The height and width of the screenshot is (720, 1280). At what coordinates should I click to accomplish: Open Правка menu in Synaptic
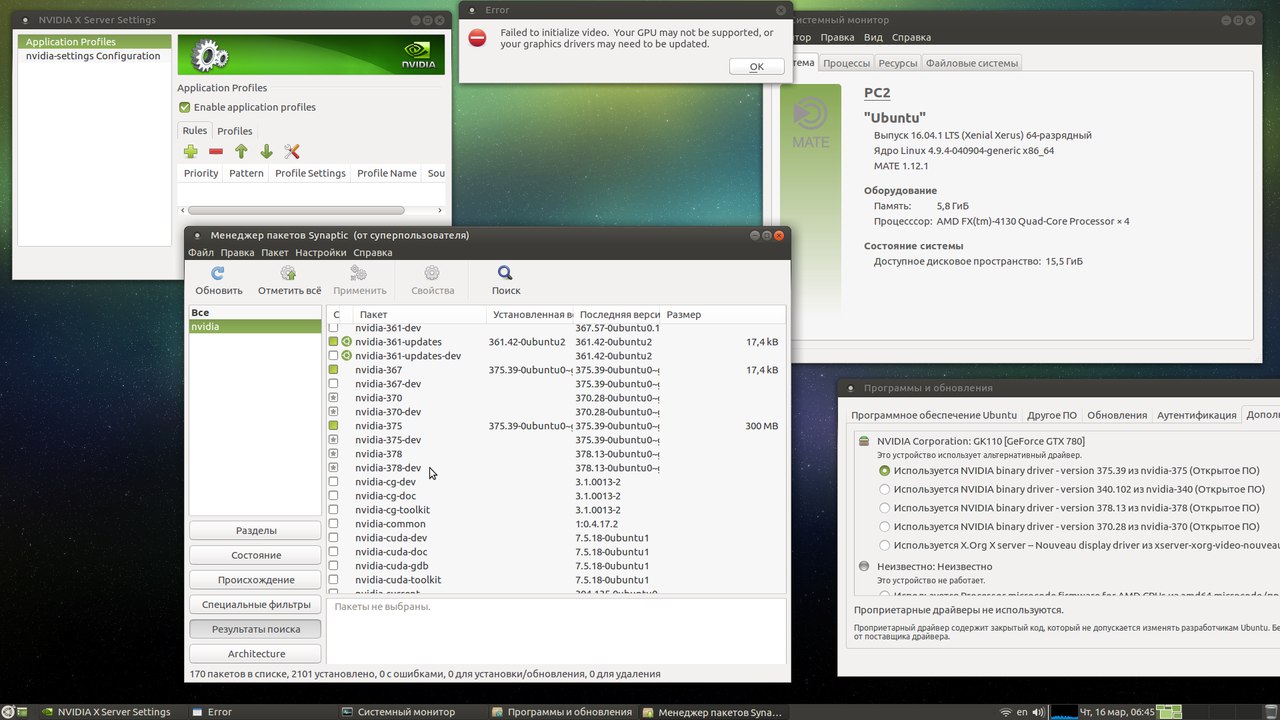click(x=237, y=253)
